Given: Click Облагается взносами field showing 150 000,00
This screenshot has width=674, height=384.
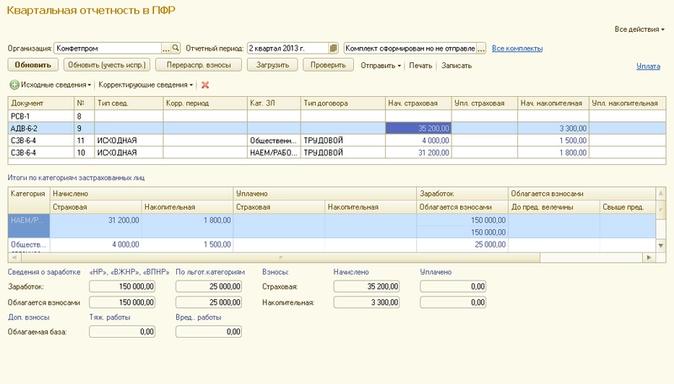Looking at the screenshot, I should (x=122, y=302).
